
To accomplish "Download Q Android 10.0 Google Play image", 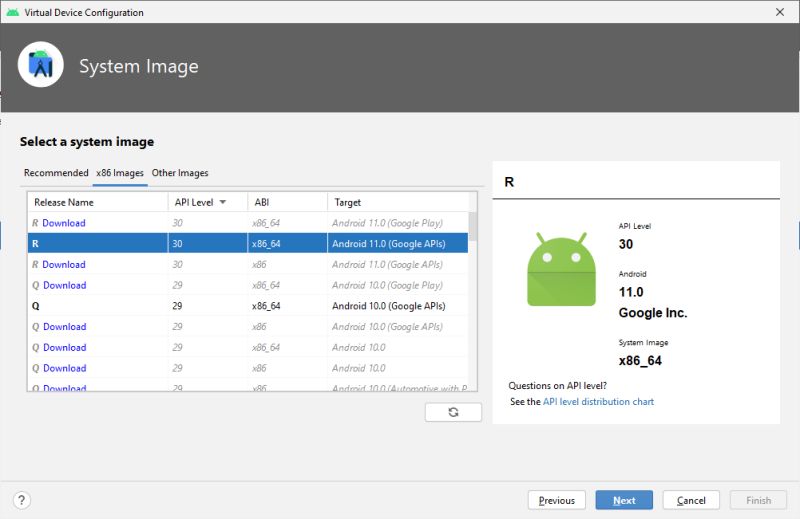I will [64, 285].
